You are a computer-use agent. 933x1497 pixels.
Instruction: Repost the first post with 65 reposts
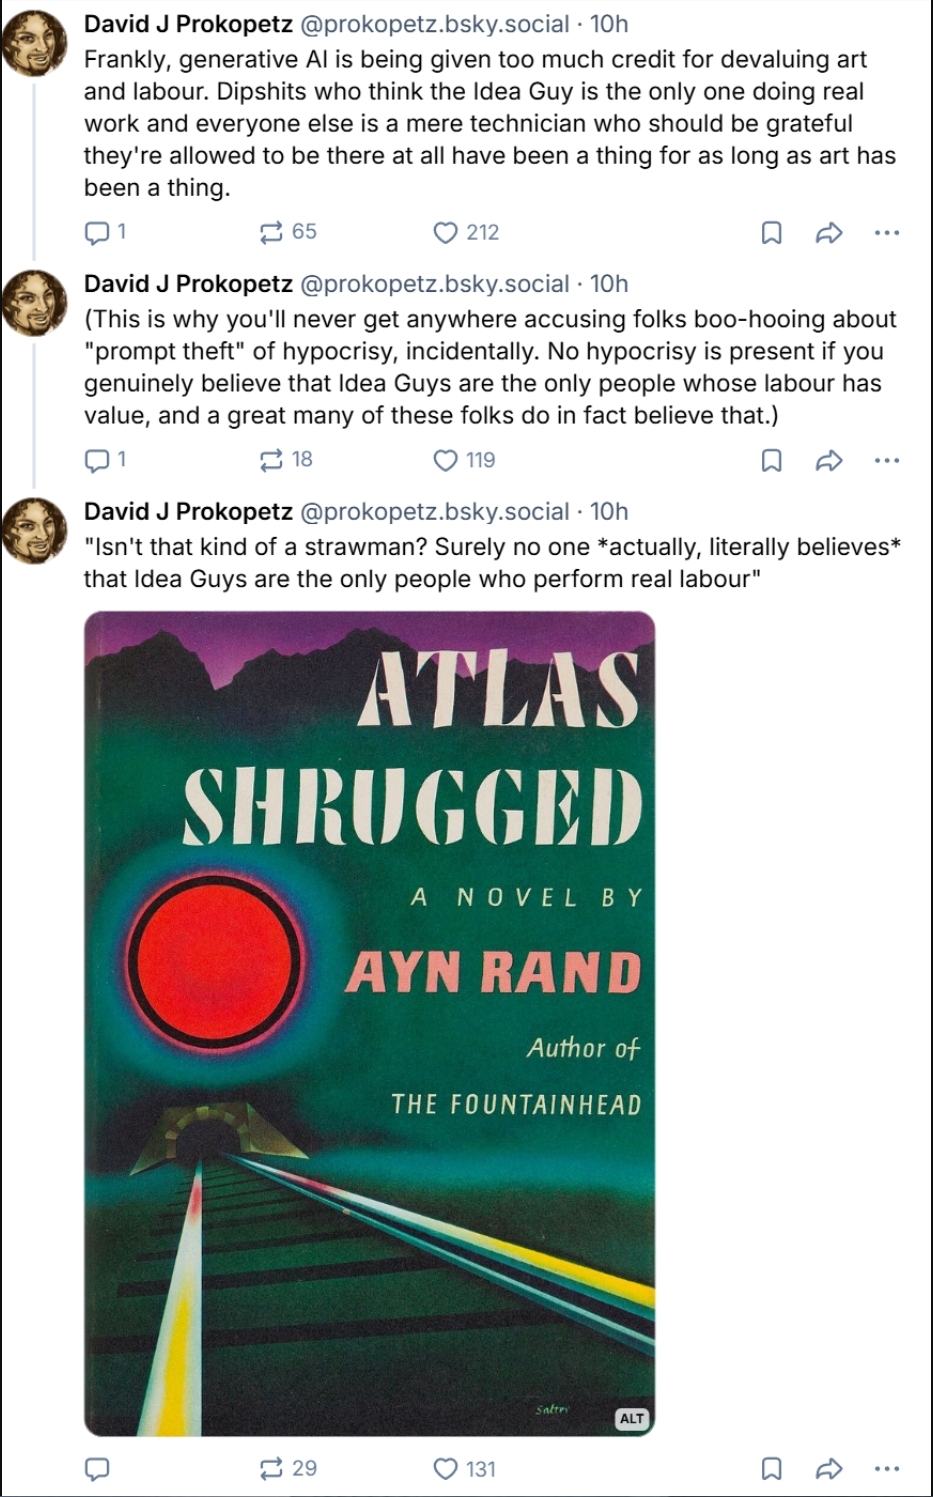coord(288,233)
